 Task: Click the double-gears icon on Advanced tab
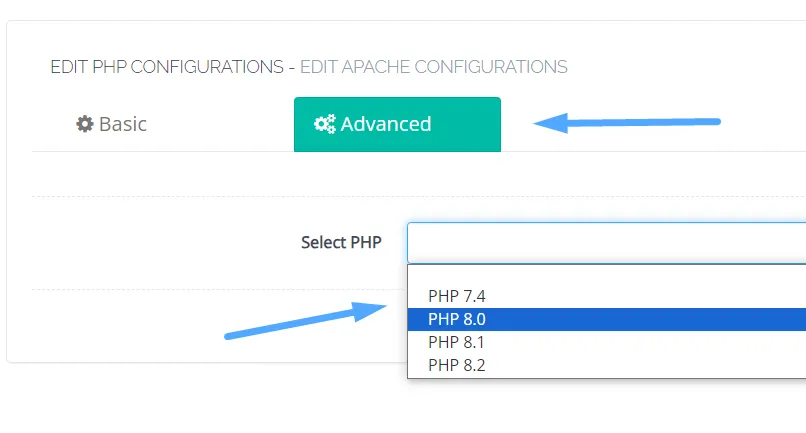324,124
